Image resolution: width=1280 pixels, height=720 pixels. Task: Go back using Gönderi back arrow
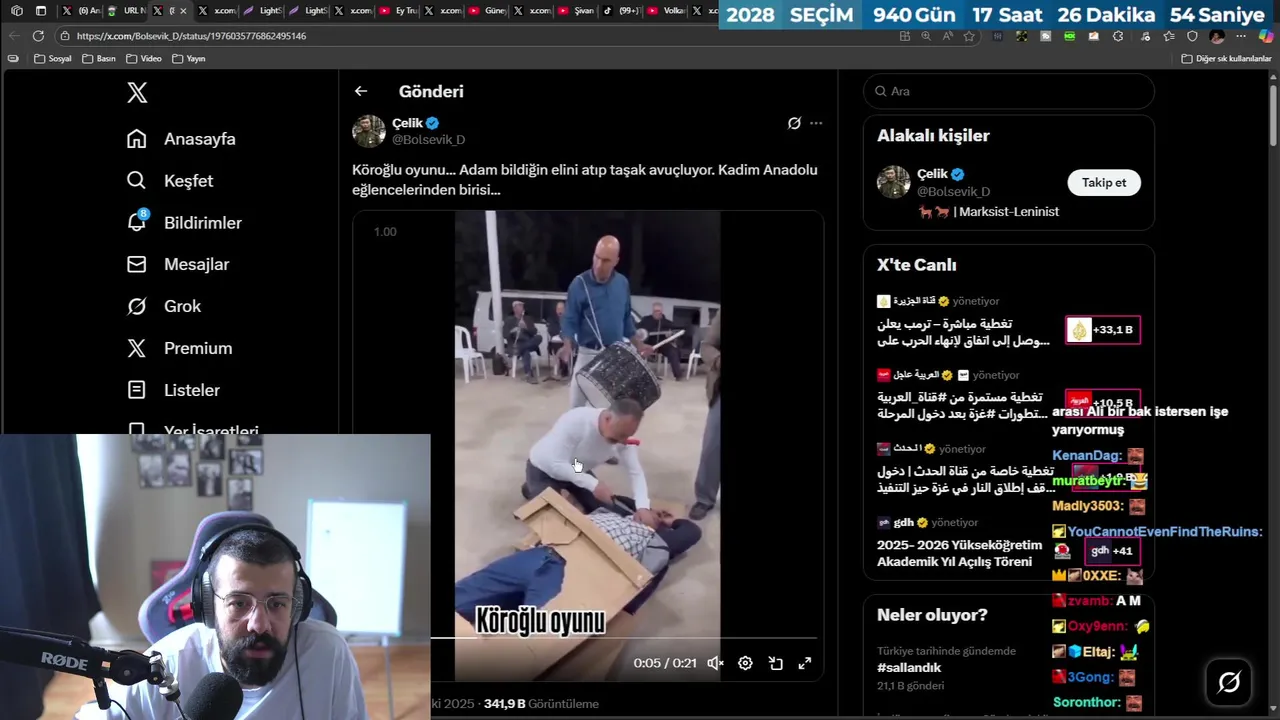point(361,91)
